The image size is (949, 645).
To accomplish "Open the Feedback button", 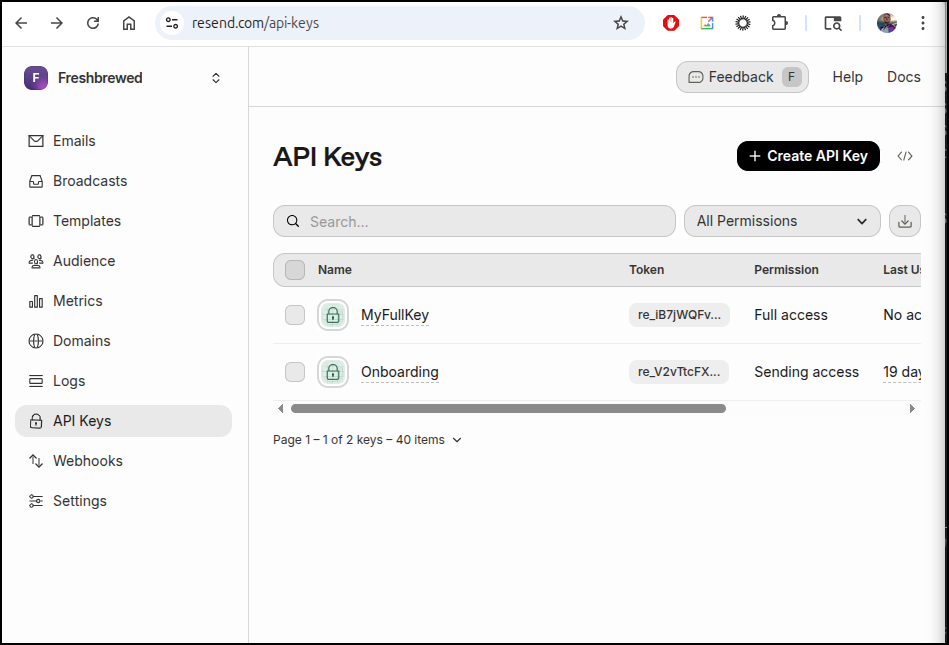I will [741, 77].
